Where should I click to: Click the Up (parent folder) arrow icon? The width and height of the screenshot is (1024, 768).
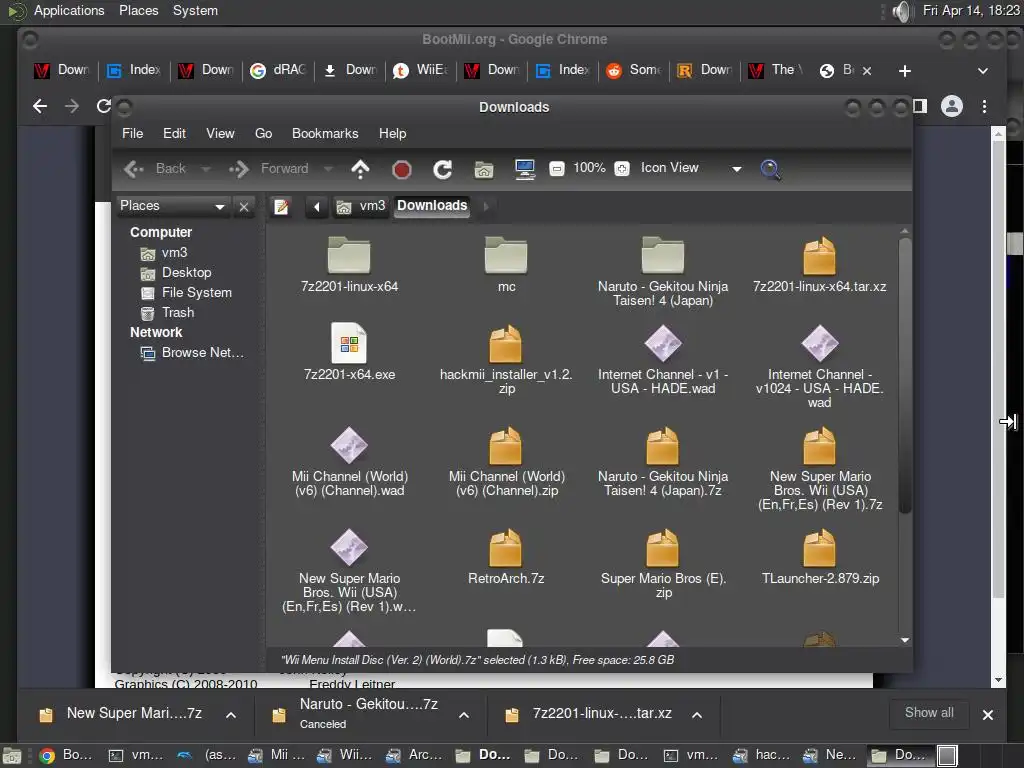point(360,169)
